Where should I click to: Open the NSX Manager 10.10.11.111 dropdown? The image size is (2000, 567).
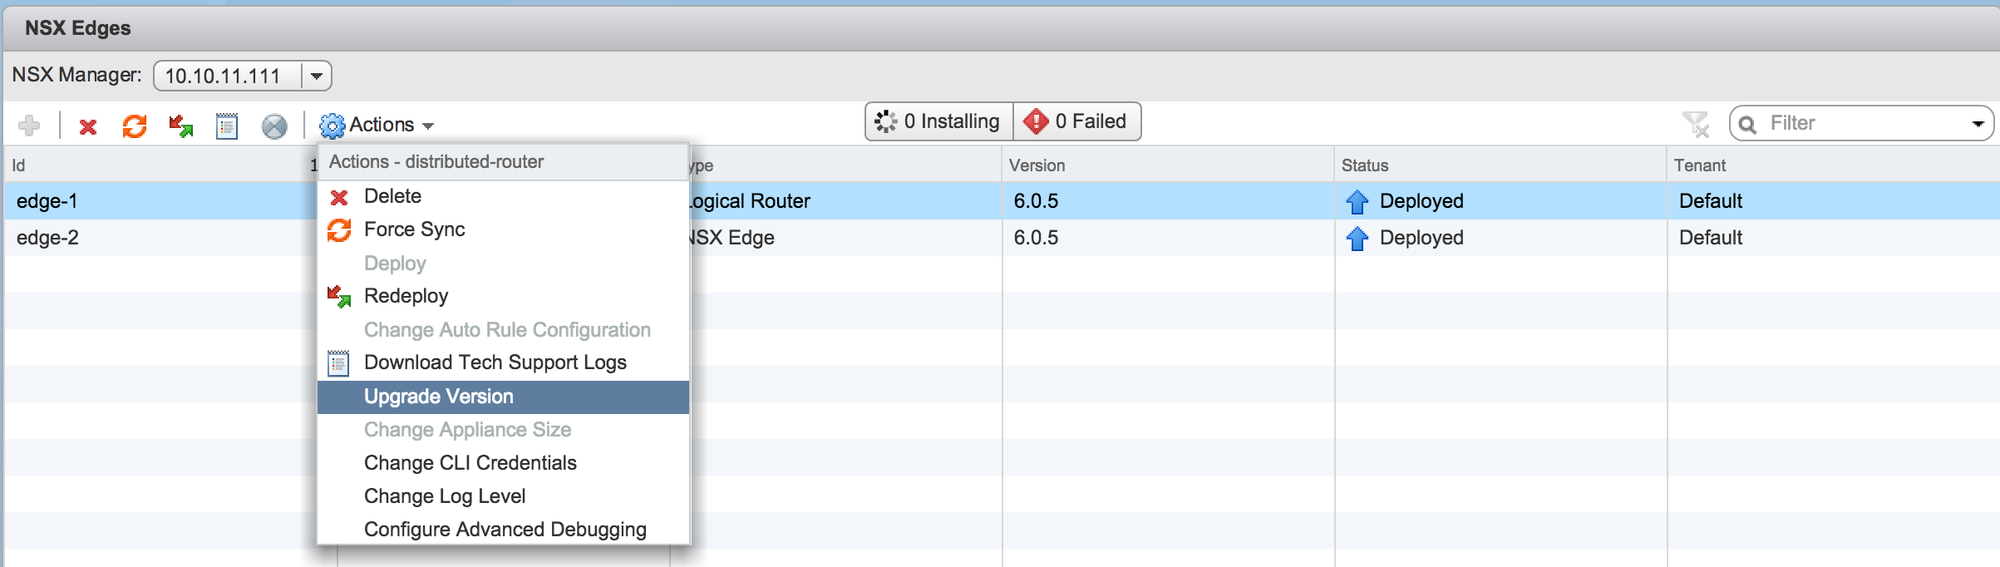[x=316, y=76]
